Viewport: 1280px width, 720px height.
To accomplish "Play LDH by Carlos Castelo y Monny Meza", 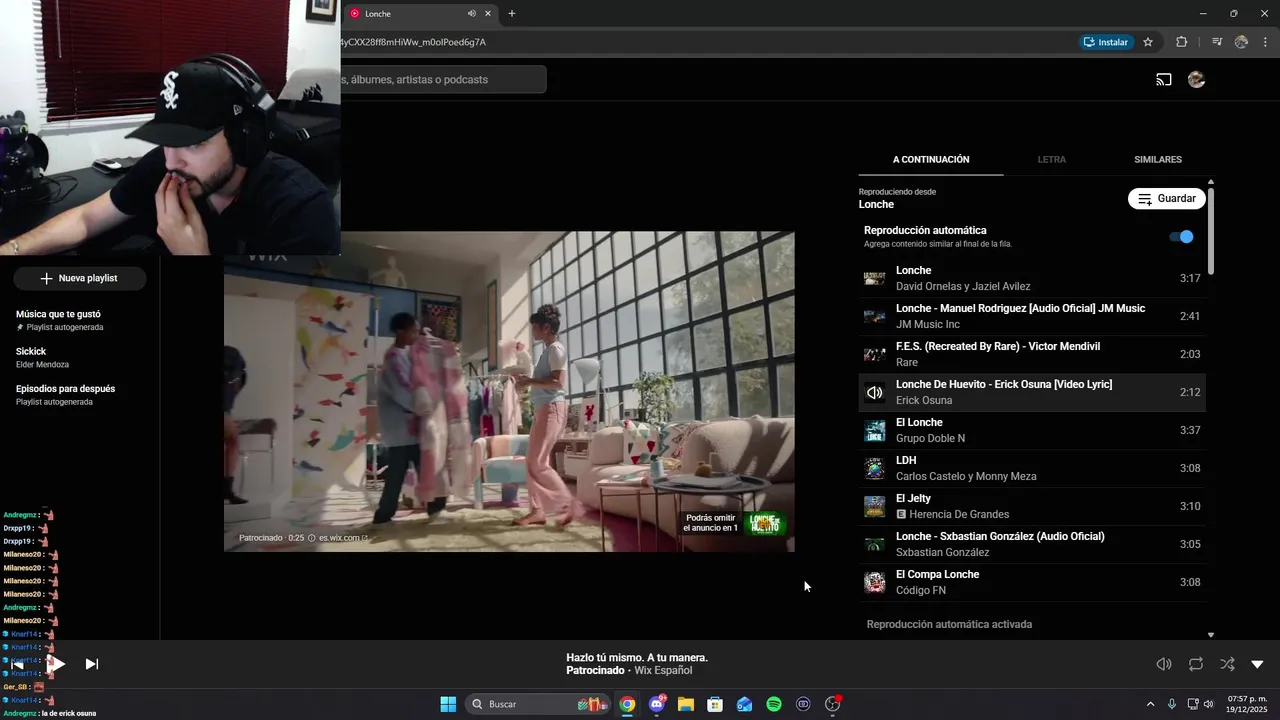I will pyautogui.click(x=1032, y=468).
